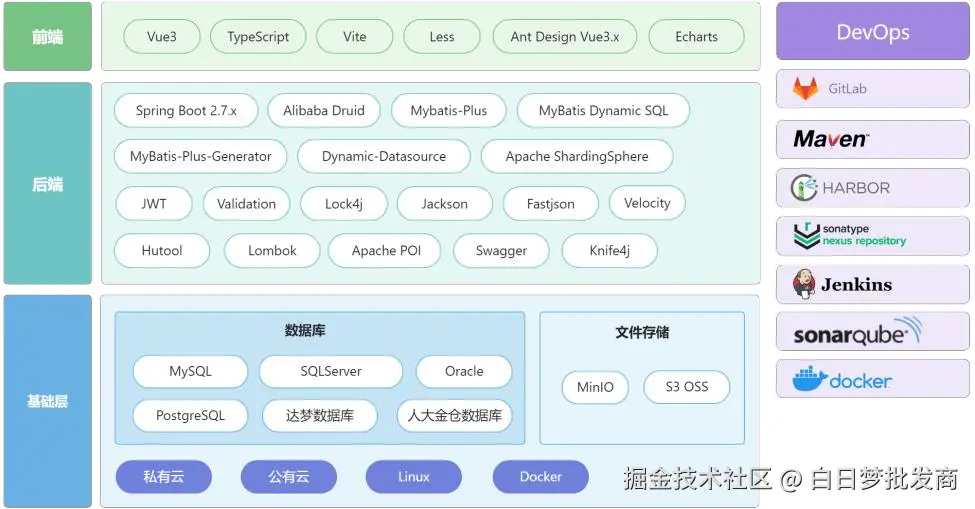This screenshot has width=975, height=509.
Task: Click the JWT pill
Action: click(154, 204)
